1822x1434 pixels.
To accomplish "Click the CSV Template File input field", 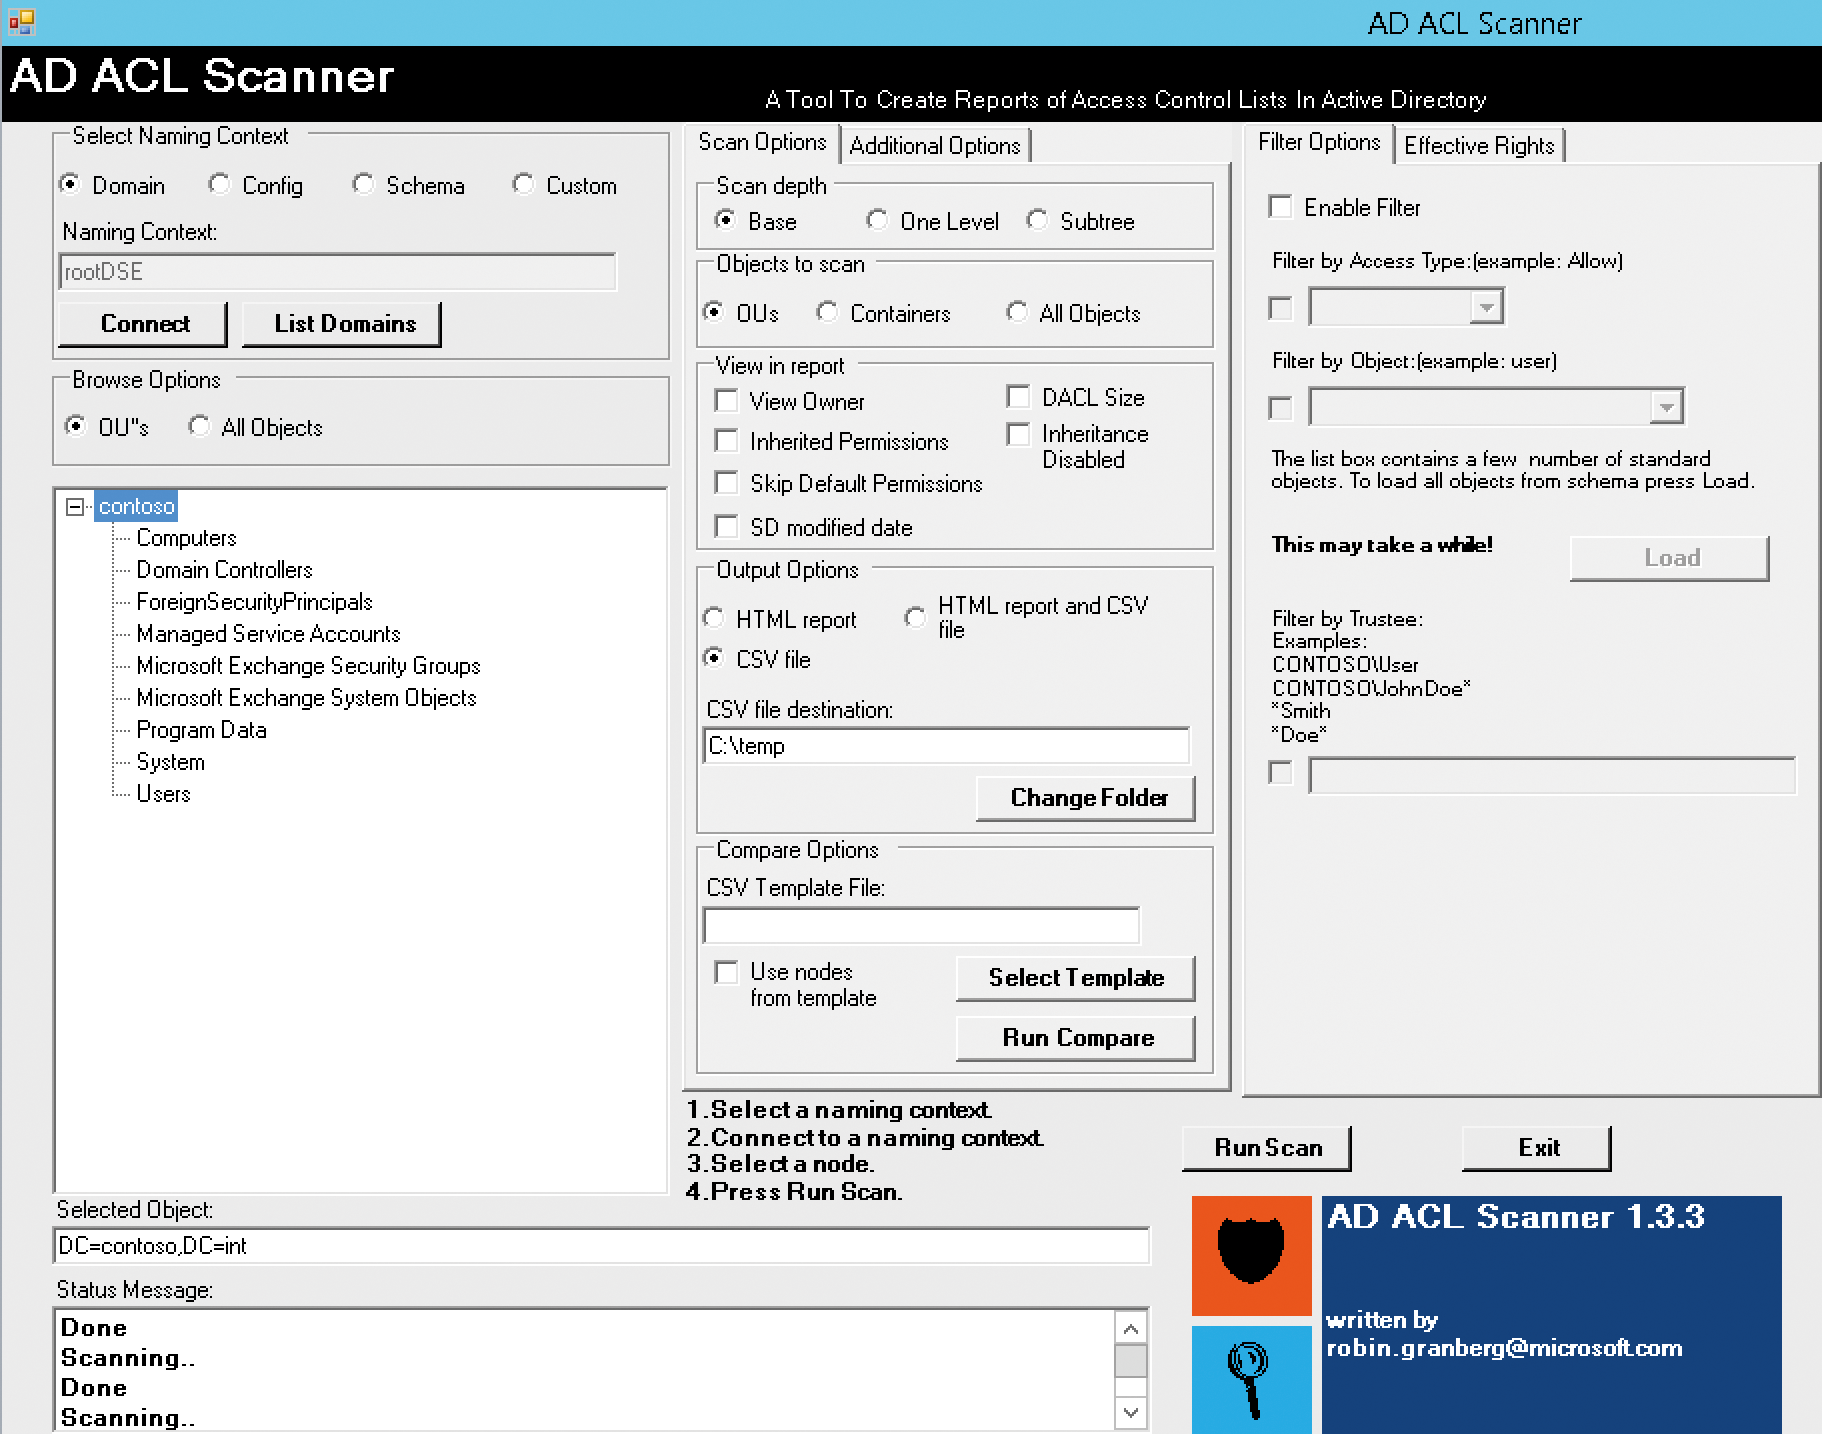I will pyautogui.click(x=920, y=925).
